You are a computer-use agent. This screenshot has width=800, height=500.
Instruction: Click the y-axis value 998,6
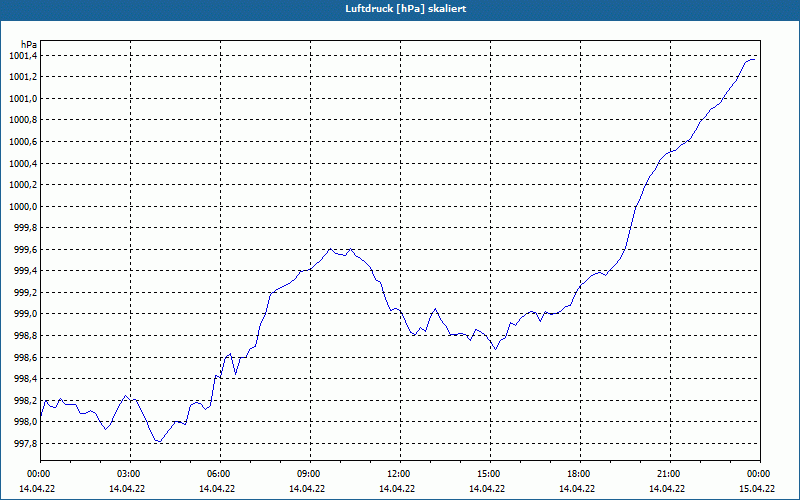coord(25,358)
